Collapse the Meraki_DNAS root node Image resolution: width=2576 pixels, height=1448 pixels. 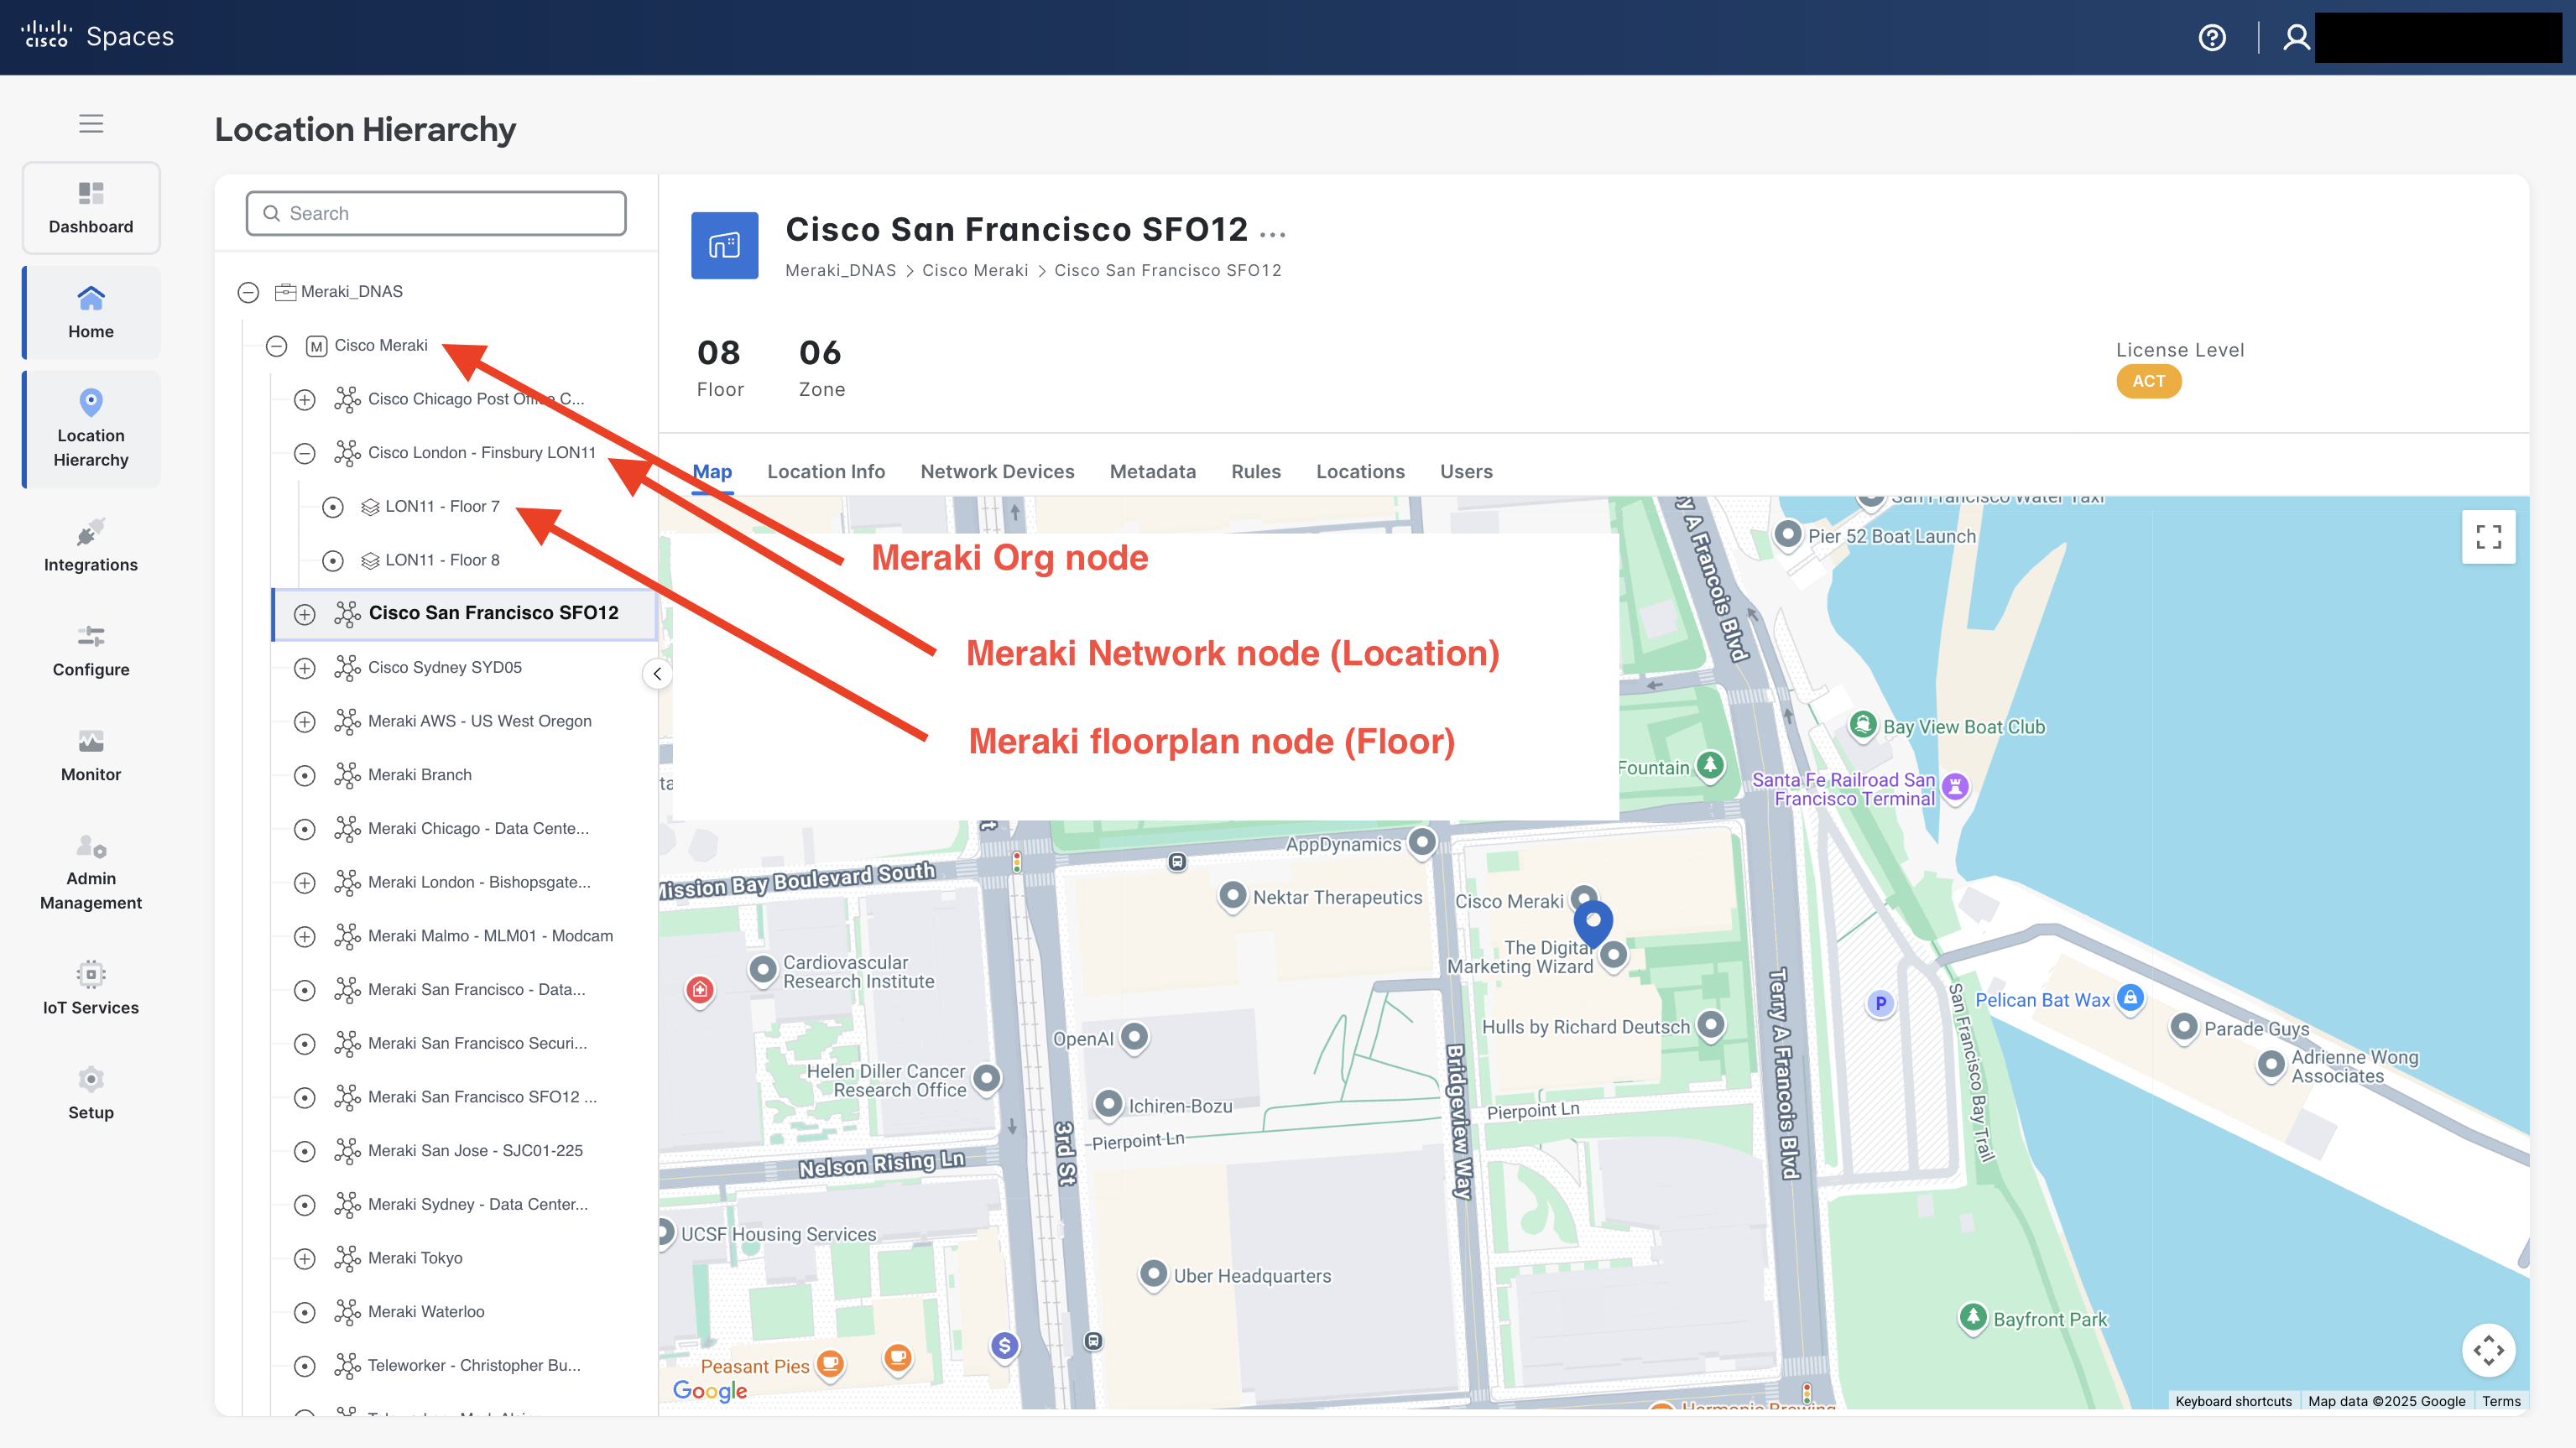point(248,292)
